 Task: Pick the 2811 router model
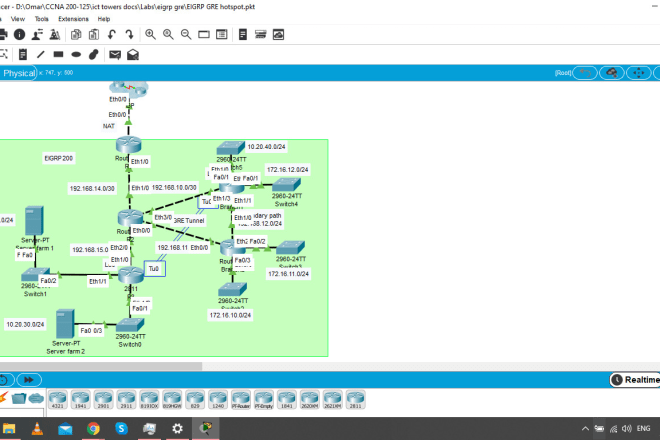pyautogui.click(x=355, y=400)
